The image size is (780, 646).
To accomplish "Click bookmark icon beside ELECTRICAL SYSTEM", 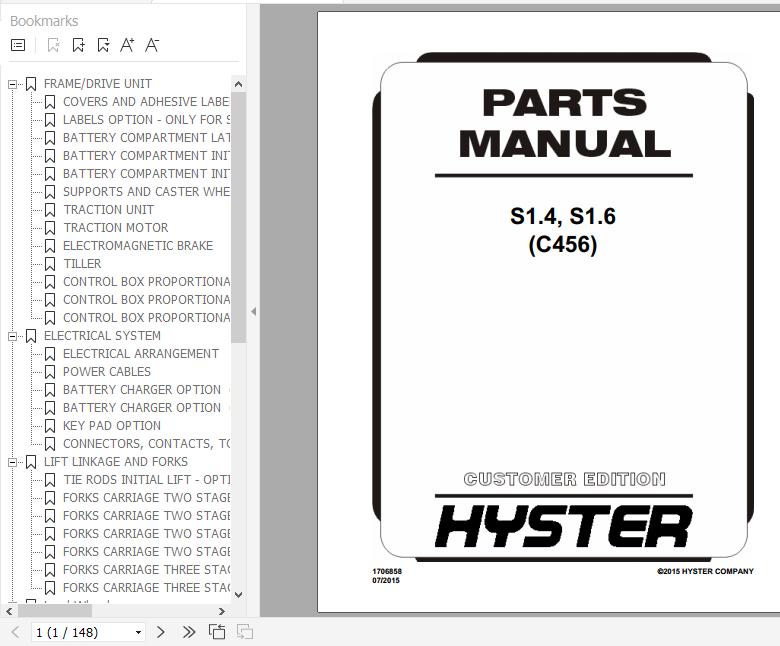I will (31, 336).
